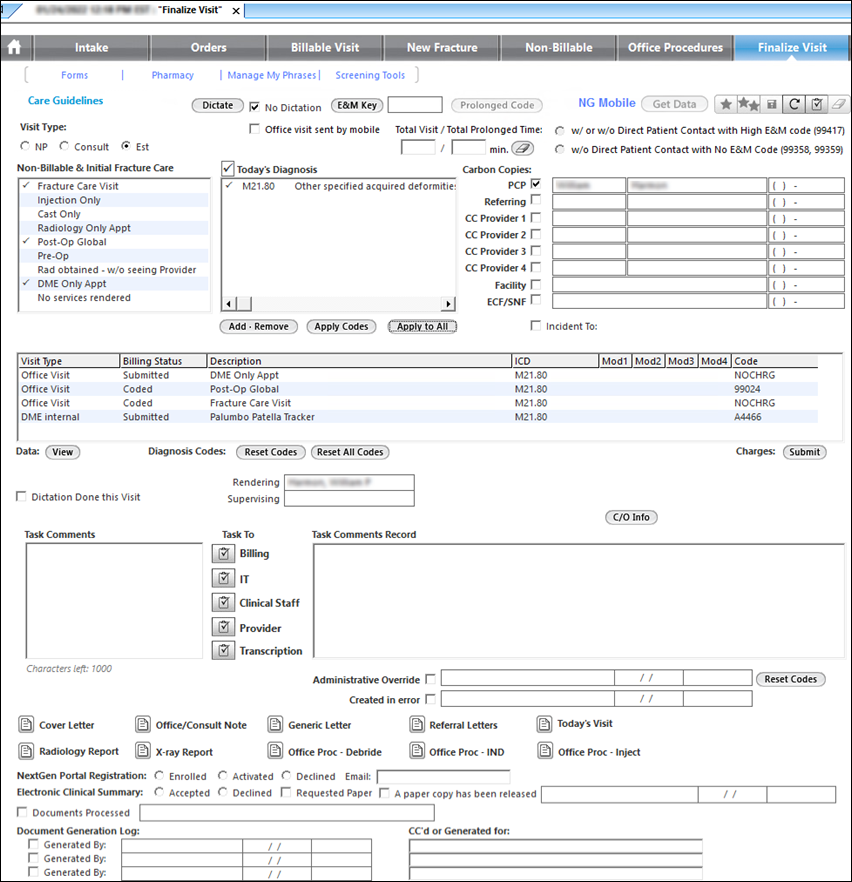Check Office visit sent by mobile
This screenshot has height=882, width=852.
254,129
